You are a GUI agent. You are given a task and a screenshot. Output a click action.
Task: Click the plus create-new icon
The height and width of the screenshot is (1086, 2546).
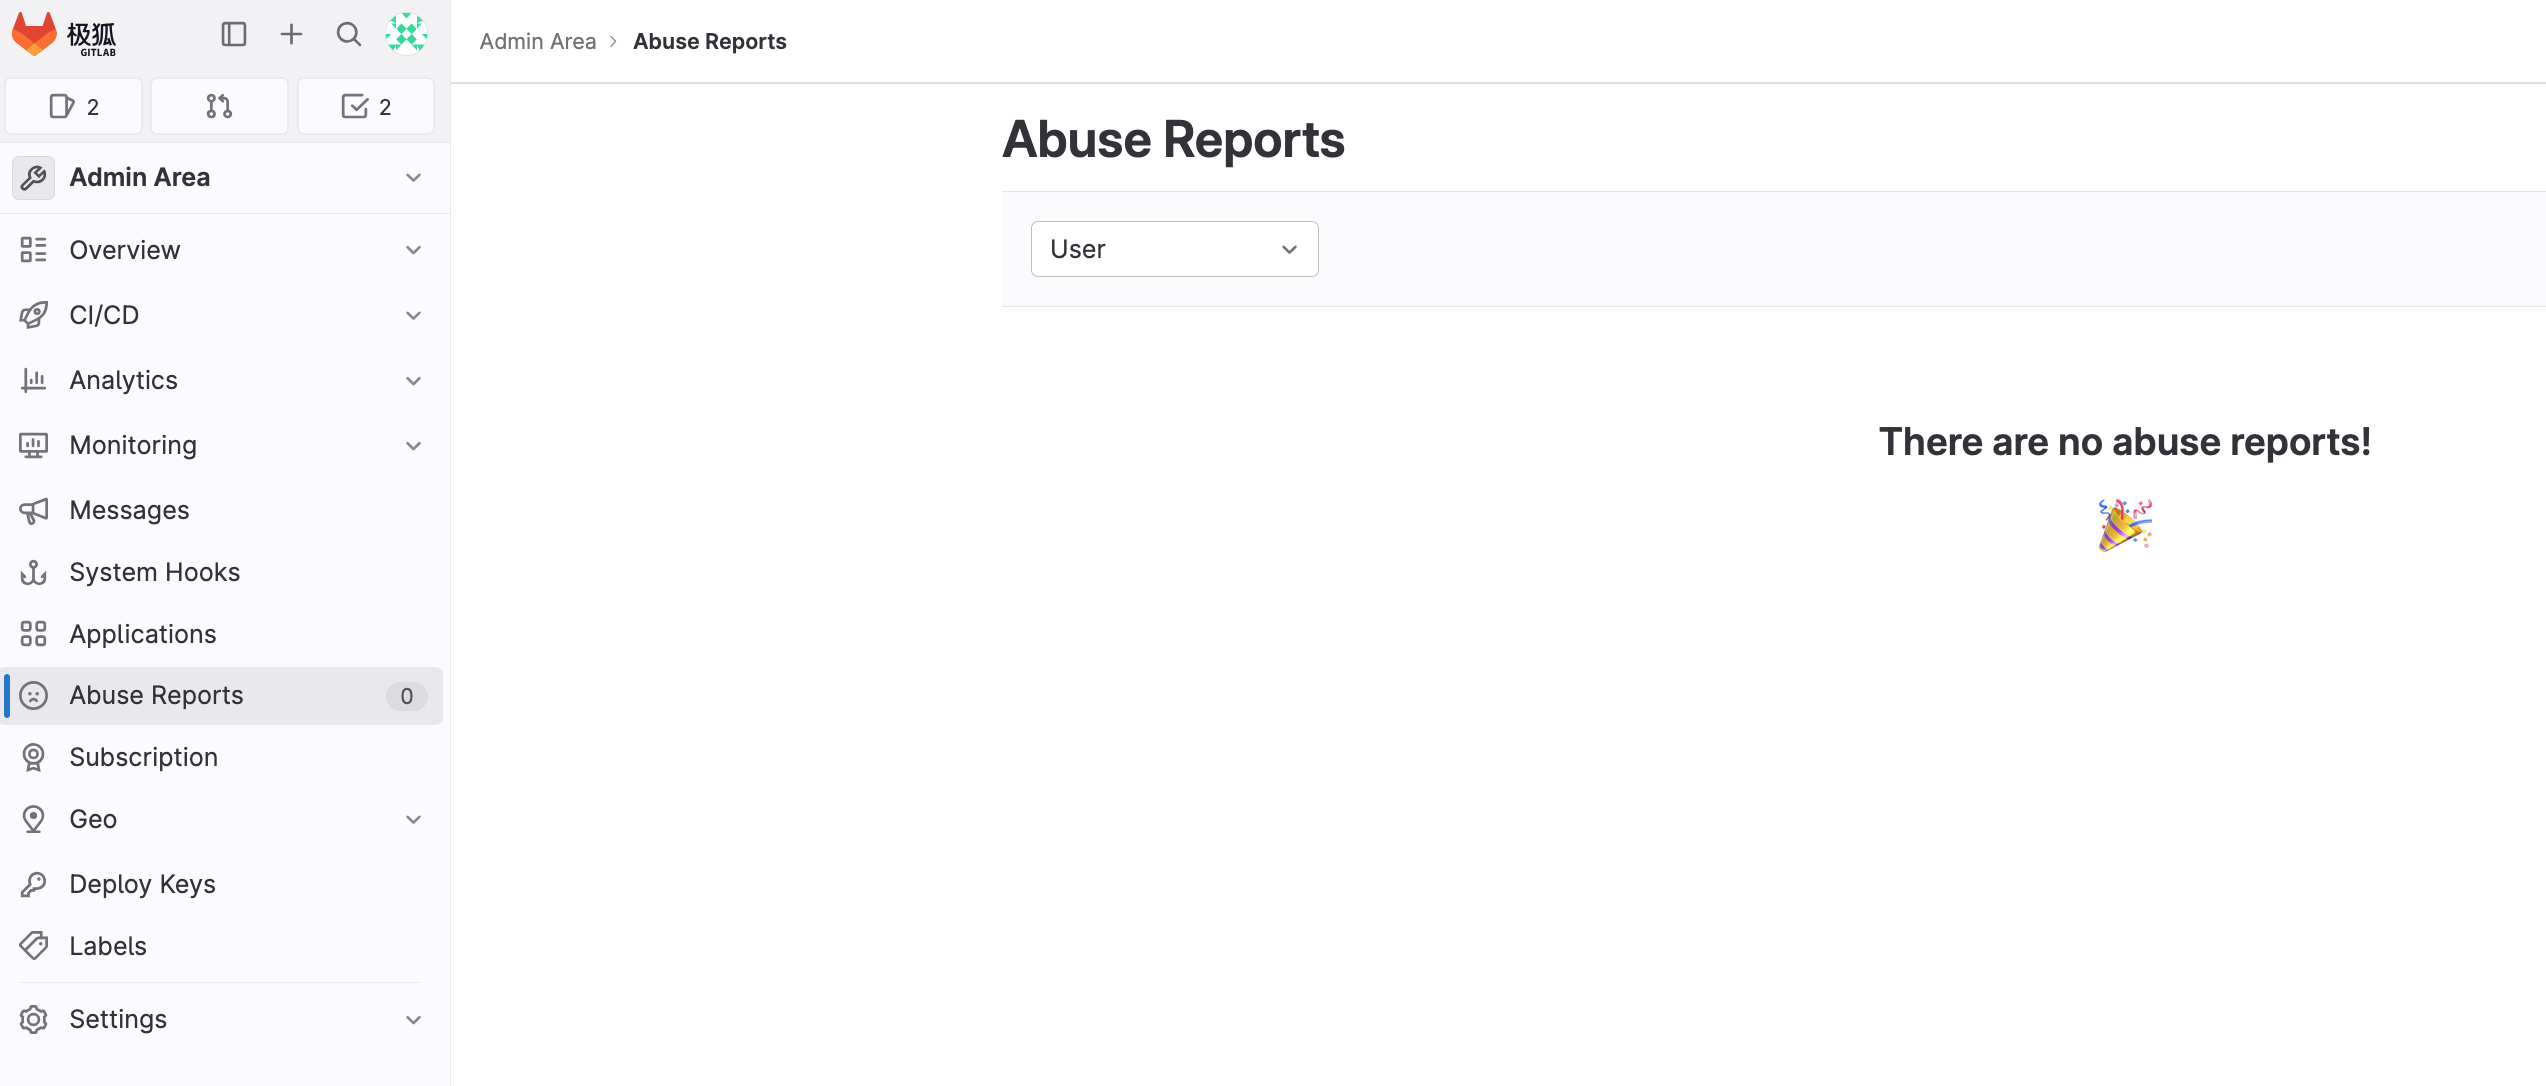(291, 35)
